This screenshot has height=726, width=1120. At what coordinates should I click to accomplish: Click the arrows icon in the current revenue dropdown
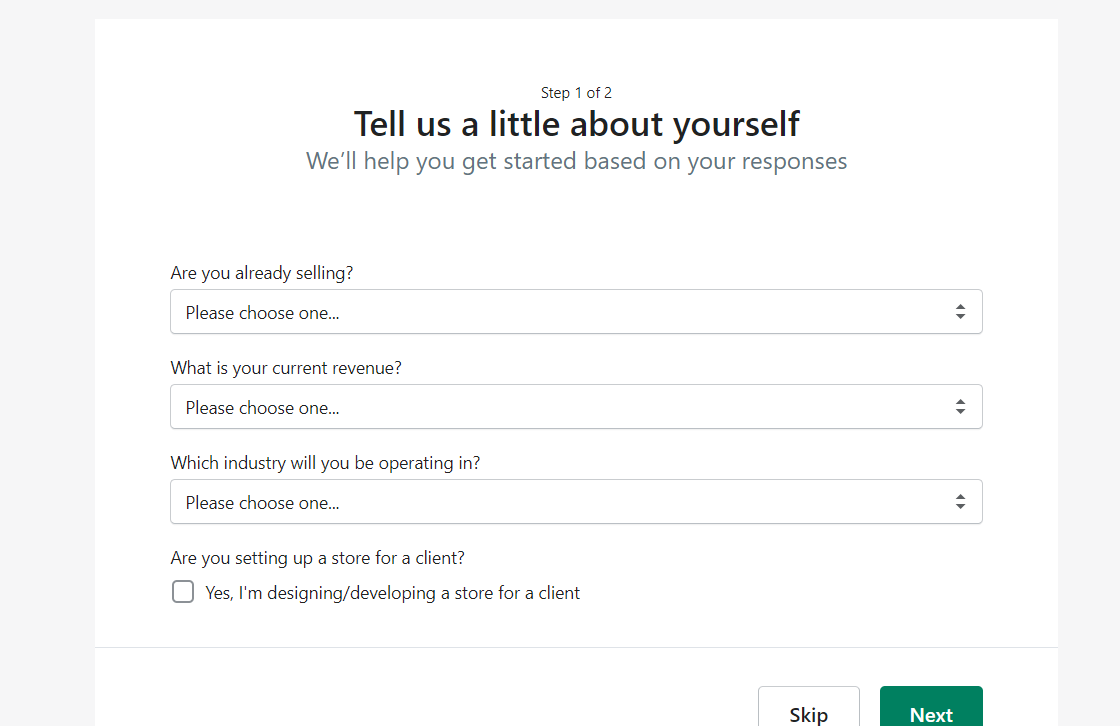click(960, 407)
